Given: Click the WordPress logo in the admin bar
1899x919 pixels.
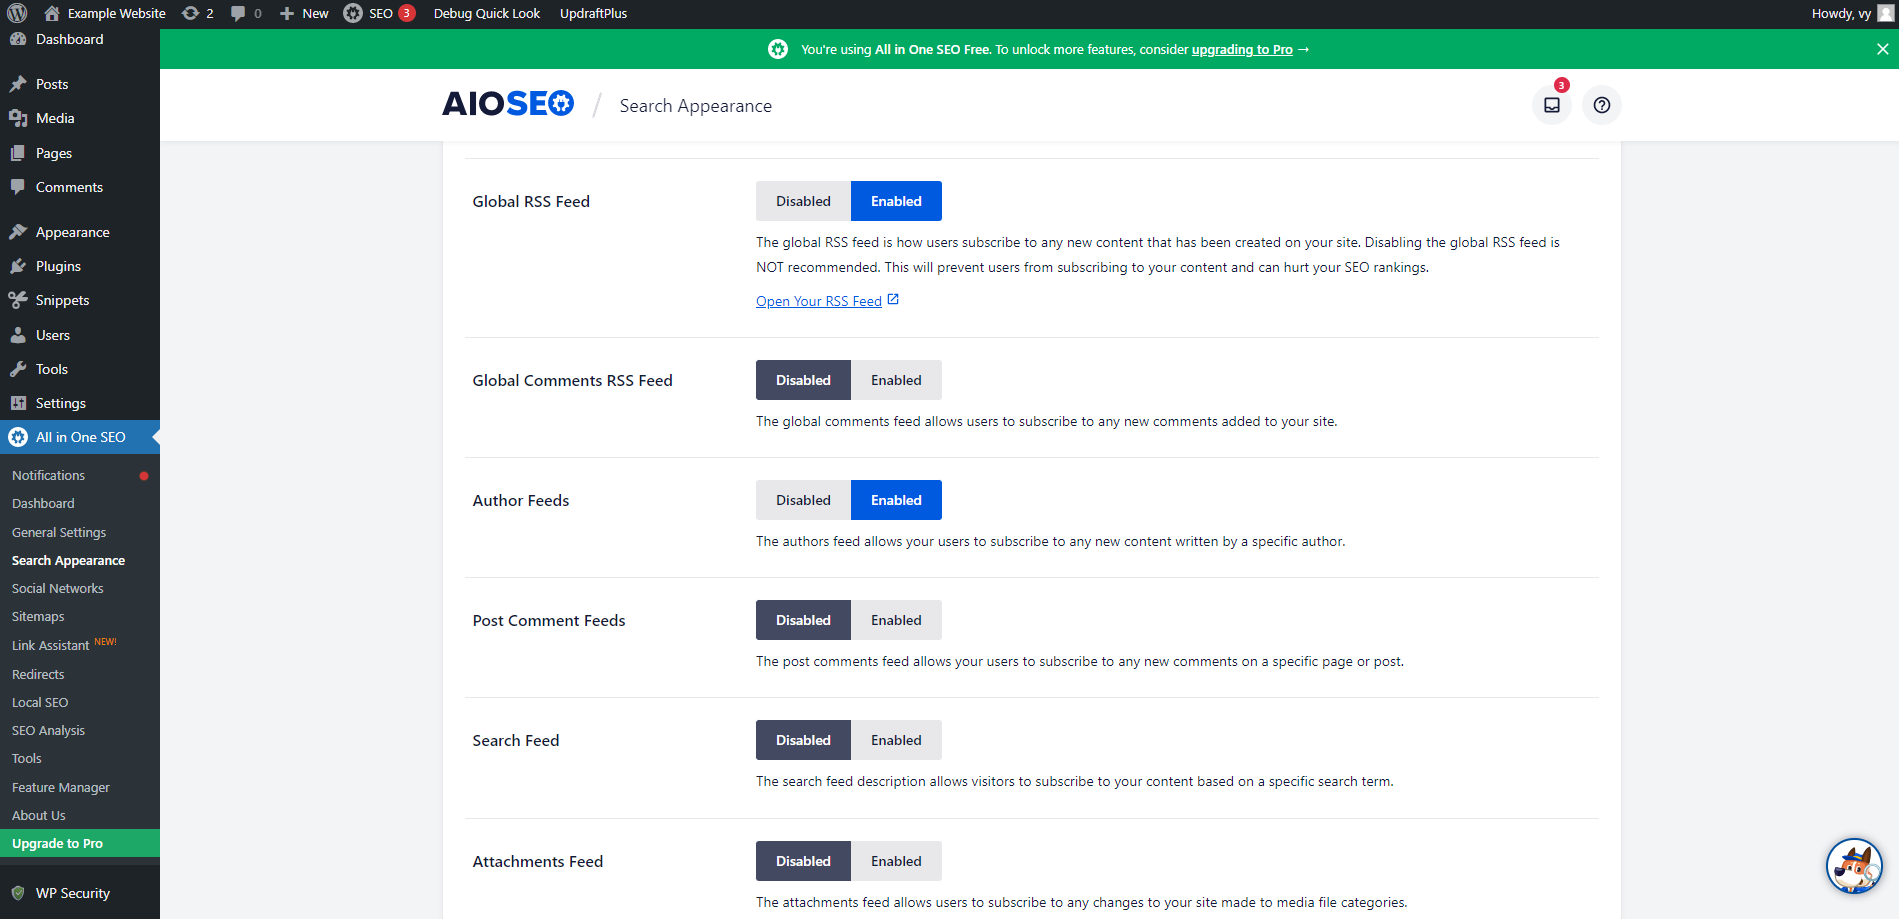Looking at the screenshot, I should coord(17,13).
